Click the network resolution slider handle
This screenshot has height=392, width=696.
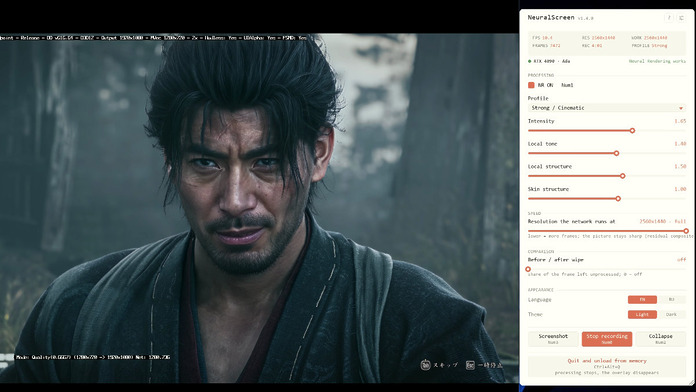tap(686, 231)
